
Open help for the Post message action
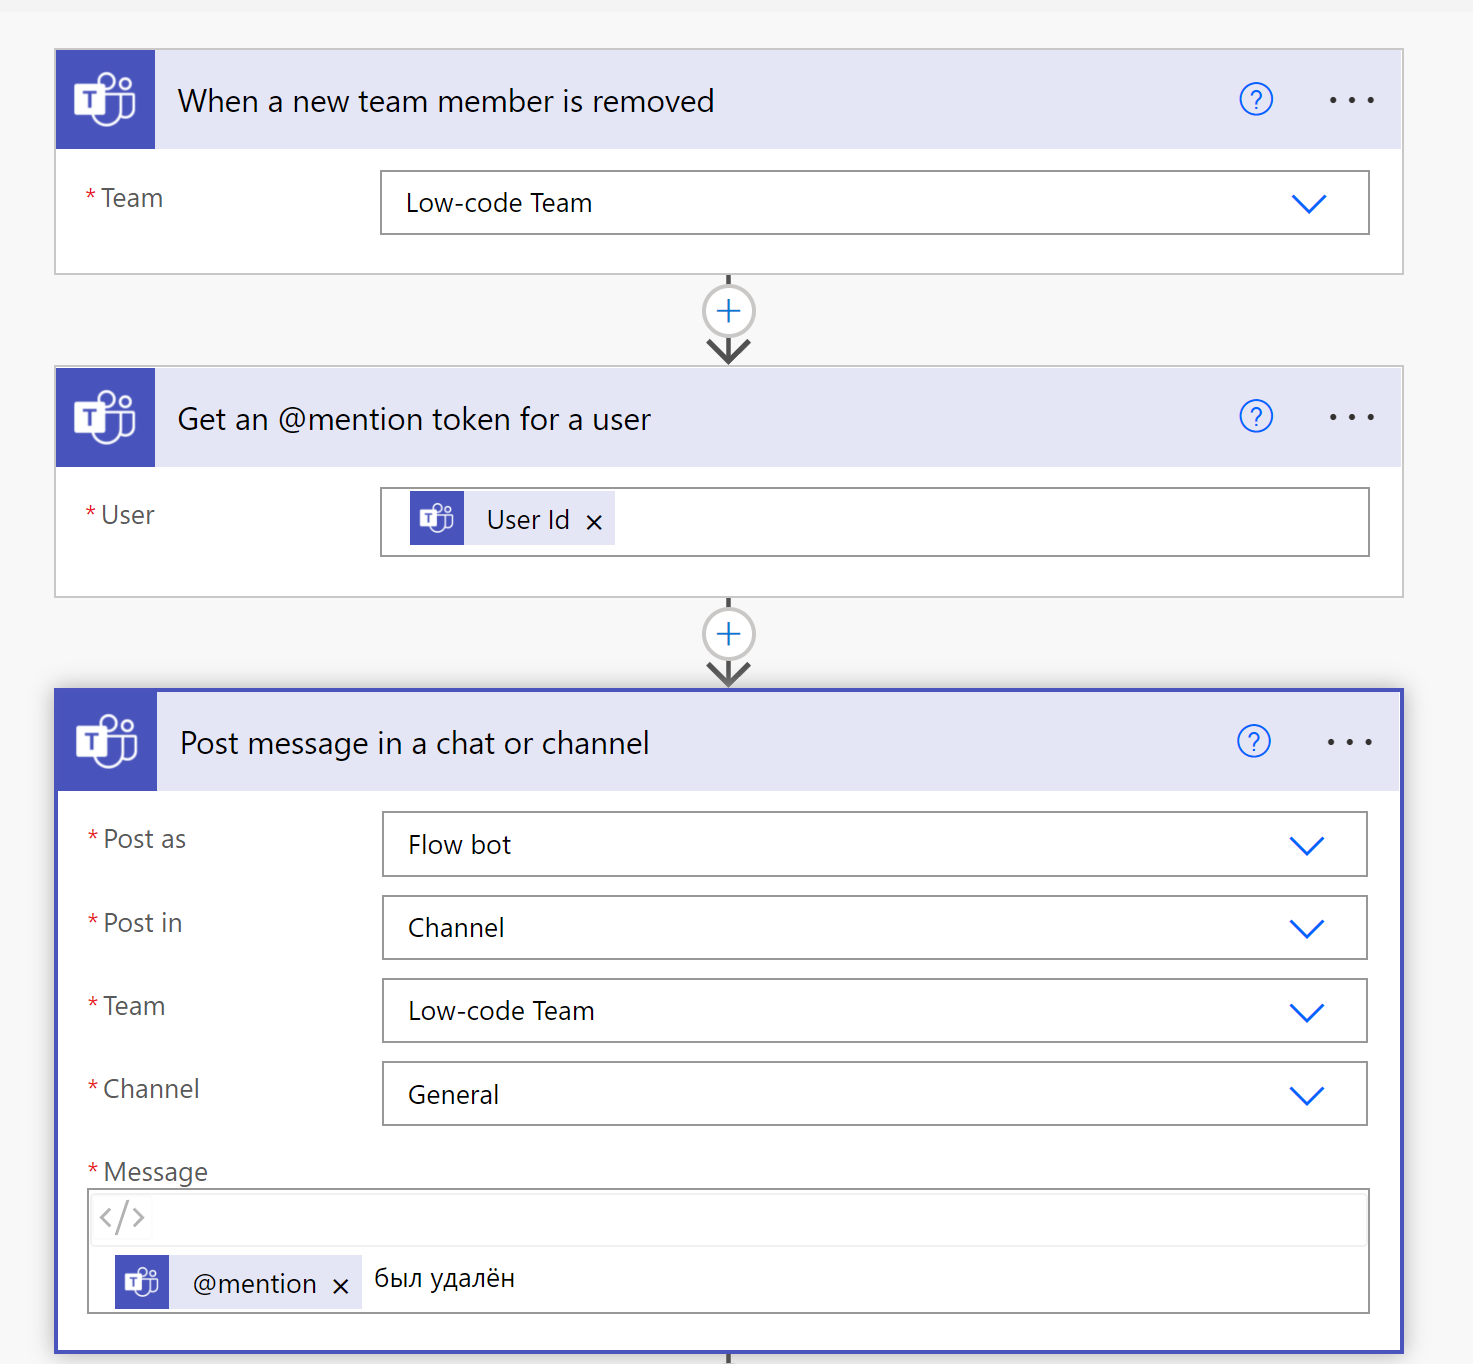tap(1253, 741)
